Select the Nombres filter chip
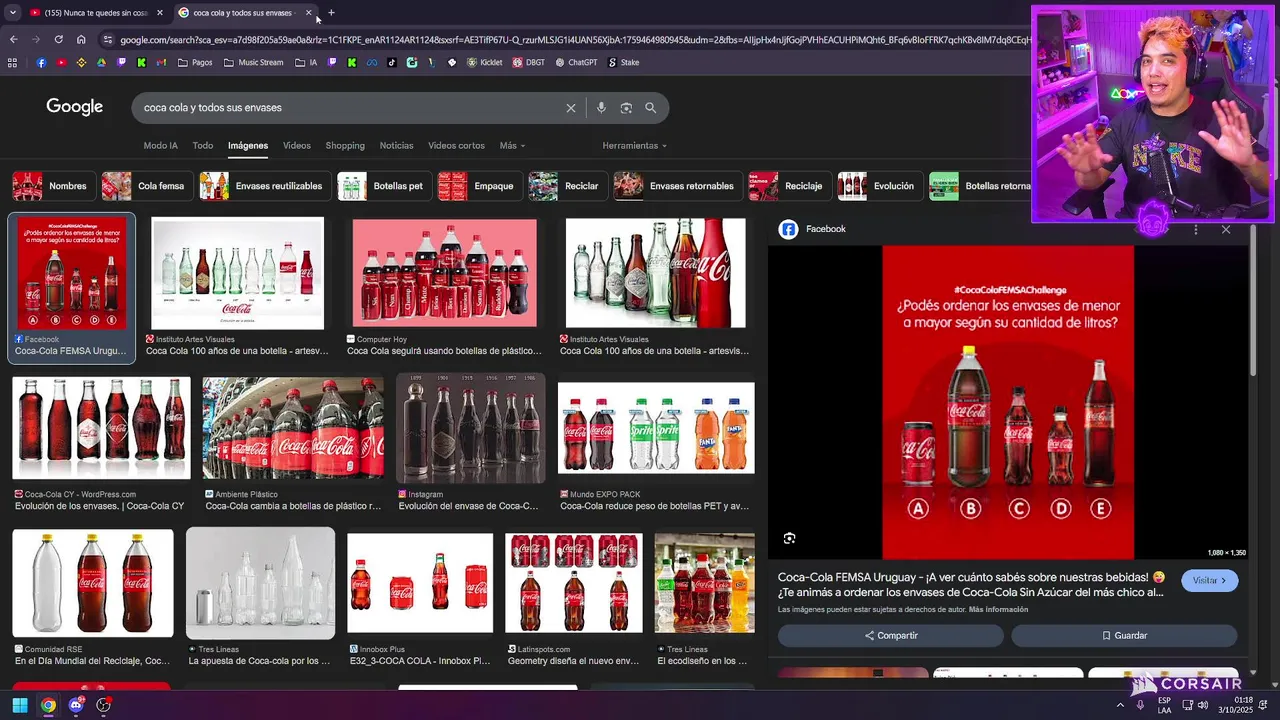Viewport: 1280px width, 720px height. click(x=52, y=186)
